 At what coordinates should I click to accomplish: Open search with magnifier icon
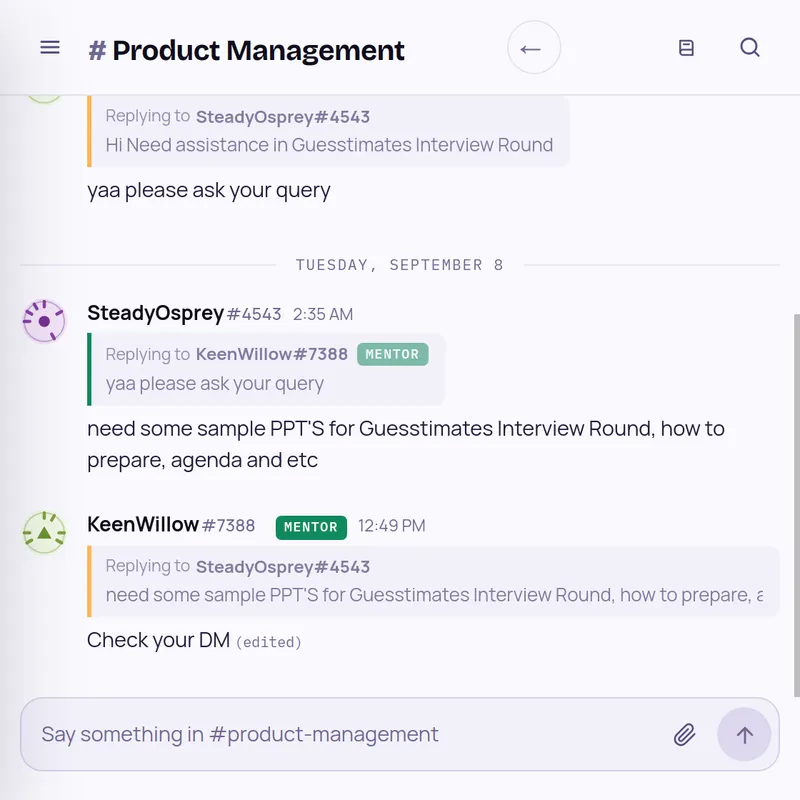pyautogui.click(x=749, y=47)
